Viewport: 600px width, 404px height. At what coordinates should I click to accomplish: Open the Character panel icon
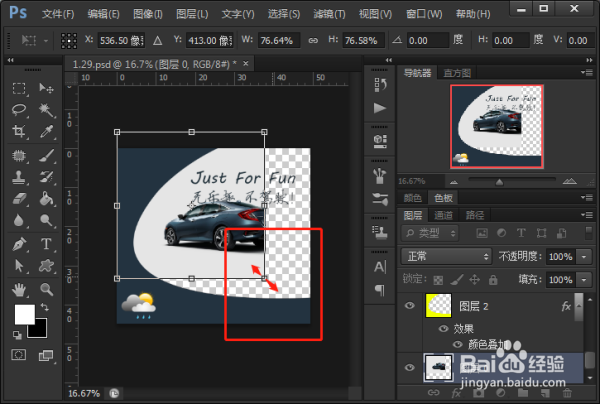coord(380,267)
